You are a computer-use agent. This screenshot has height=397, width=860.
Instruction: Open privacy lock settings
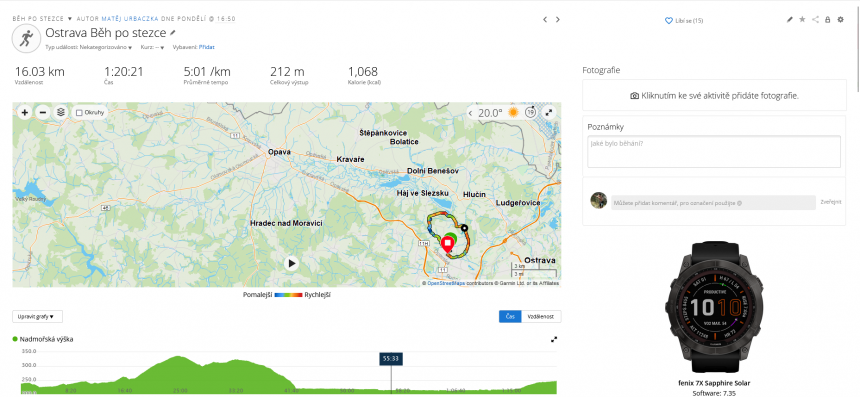click(828, 20)
